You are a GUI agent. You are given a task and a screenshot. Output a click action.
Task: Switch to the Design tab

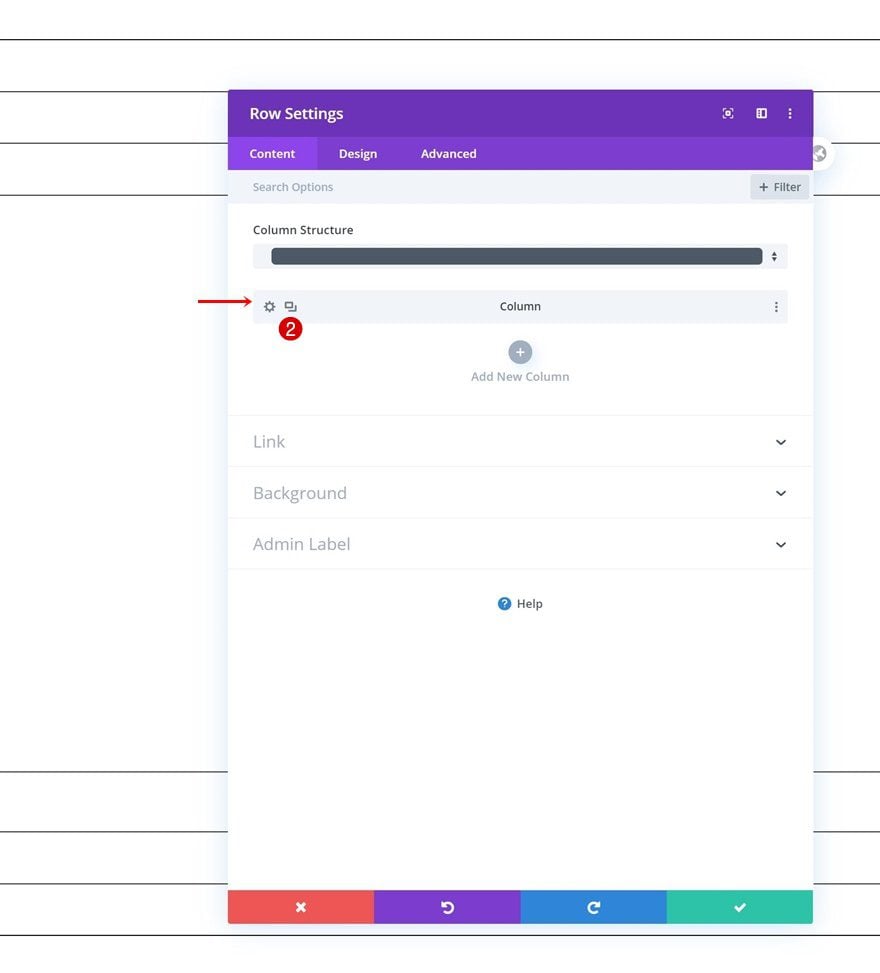(358, 154)
